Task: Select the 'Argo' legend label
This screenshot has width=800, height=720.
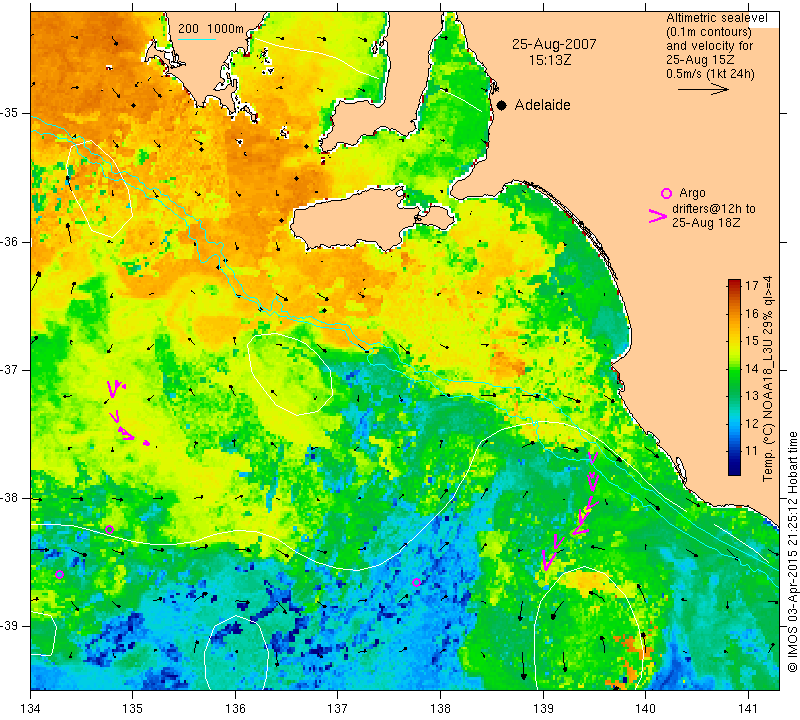Action: click(692, 193)
